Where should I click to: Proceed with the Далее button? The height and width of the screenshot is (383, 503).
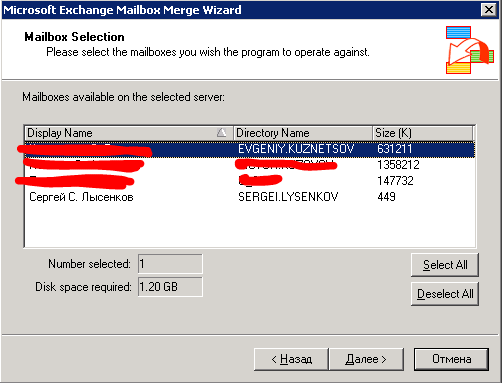pyautogui.click(x=366, y=359)
